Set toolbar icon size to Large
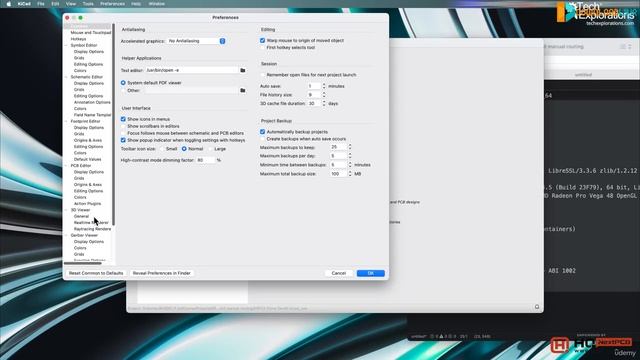 click(x=211, y=149)
